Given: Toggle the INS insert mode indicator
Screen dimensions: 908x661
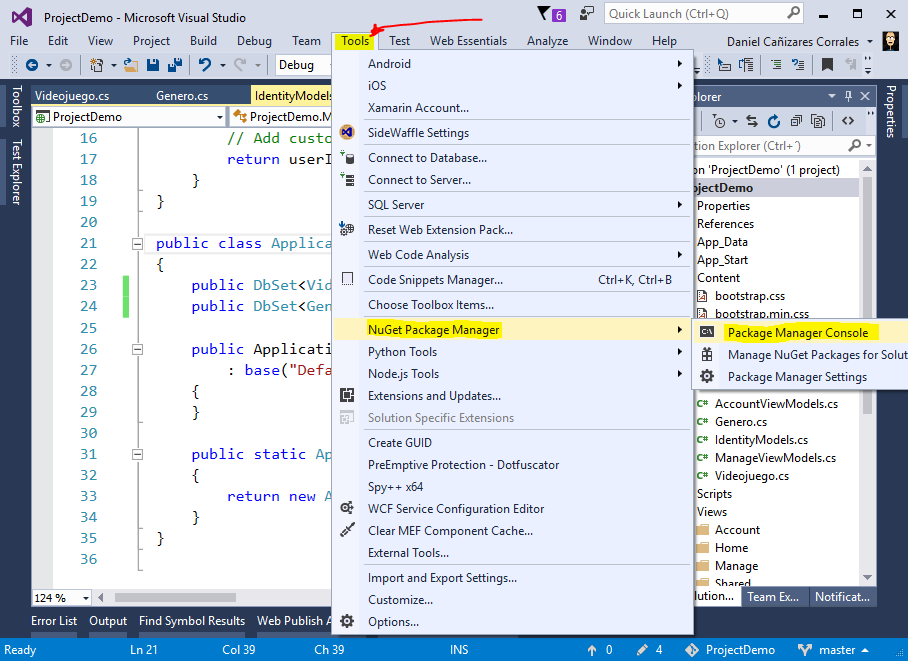Looking at the screenshot, I should (459, 650).
